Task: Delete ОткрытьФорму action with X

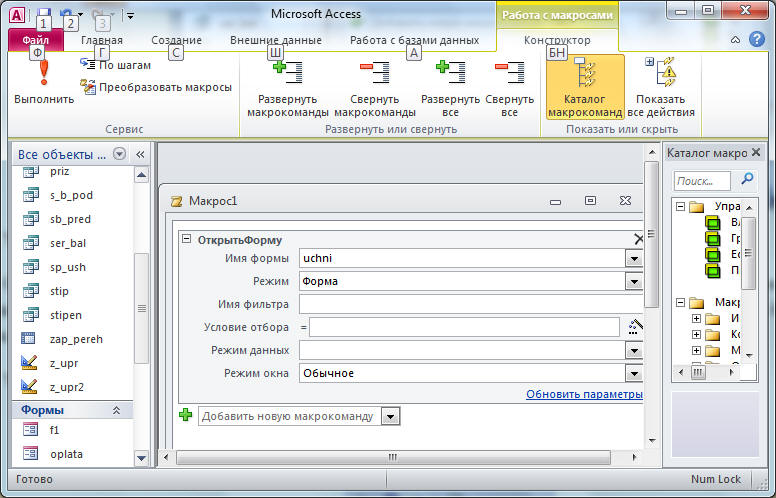Action: pos(638,240)
